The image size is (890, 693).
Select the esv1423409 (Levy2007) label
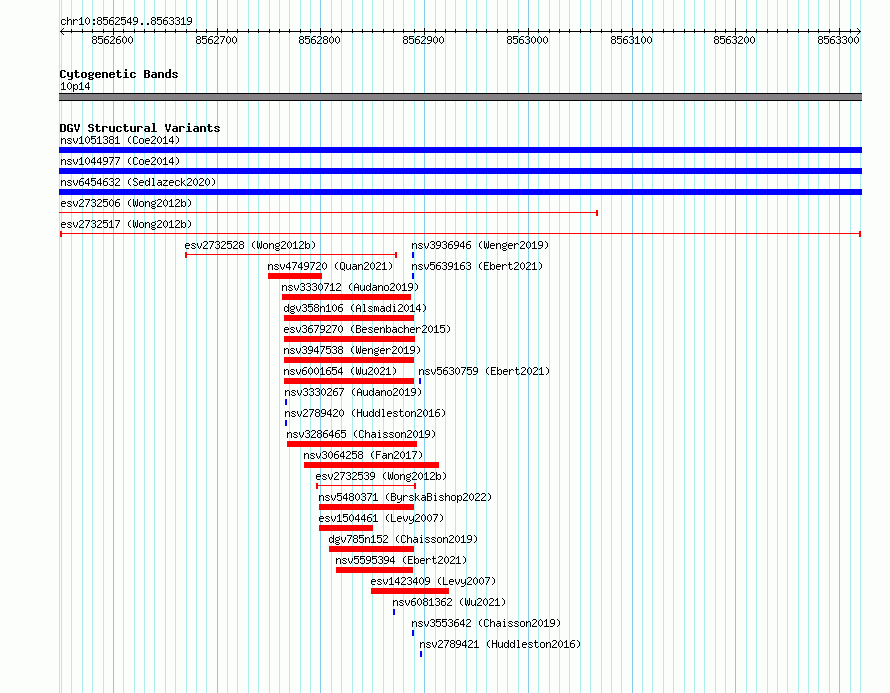(x=433, y=581)
